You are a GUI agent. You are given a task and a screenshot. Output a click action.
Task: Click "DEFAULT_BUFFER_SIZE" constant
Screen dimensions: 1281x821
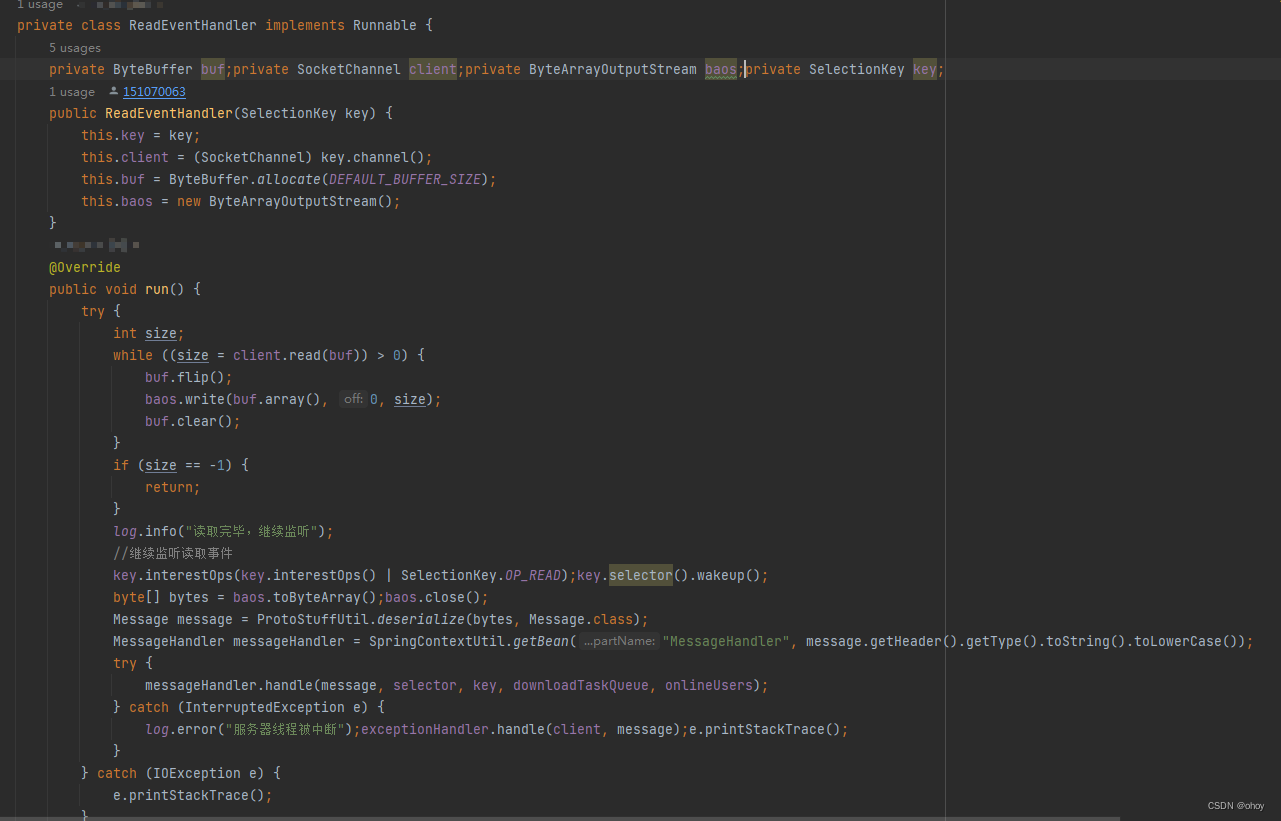[405, 179]
